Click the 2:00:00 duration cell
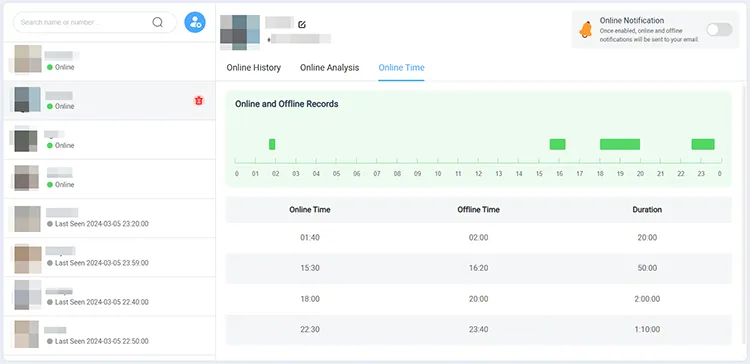The image size is (750, 364). click(x=647, y=299)
